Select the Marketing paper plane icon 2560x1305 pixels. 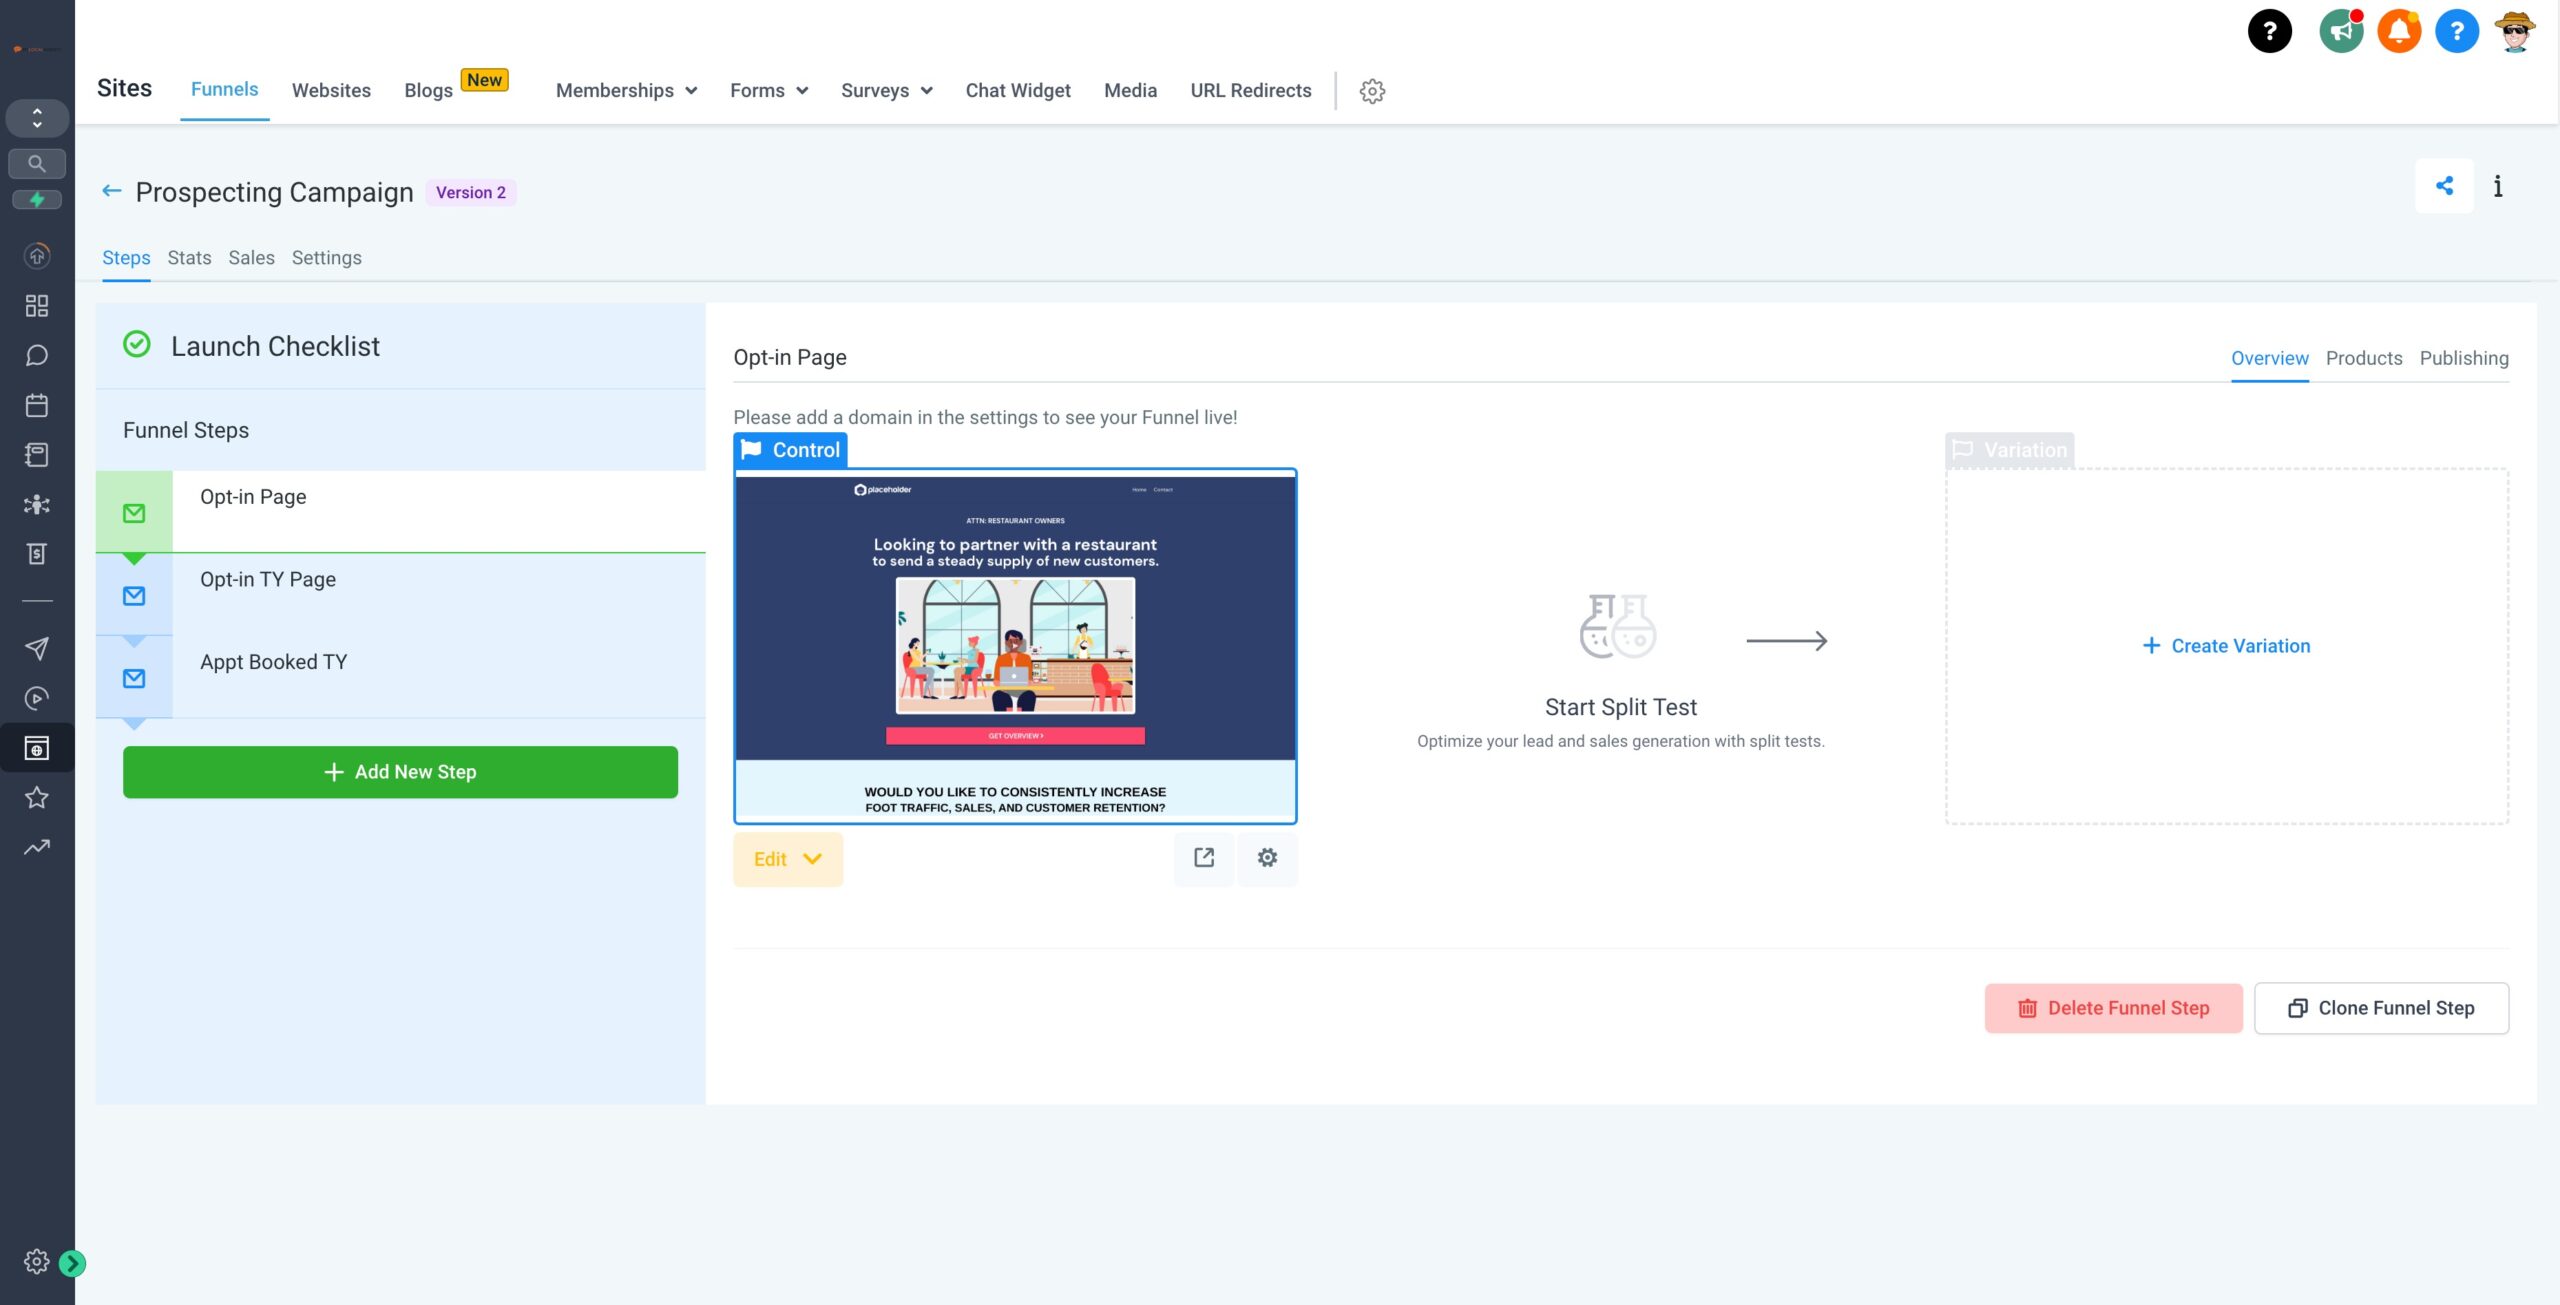click(x=37, y=649)
